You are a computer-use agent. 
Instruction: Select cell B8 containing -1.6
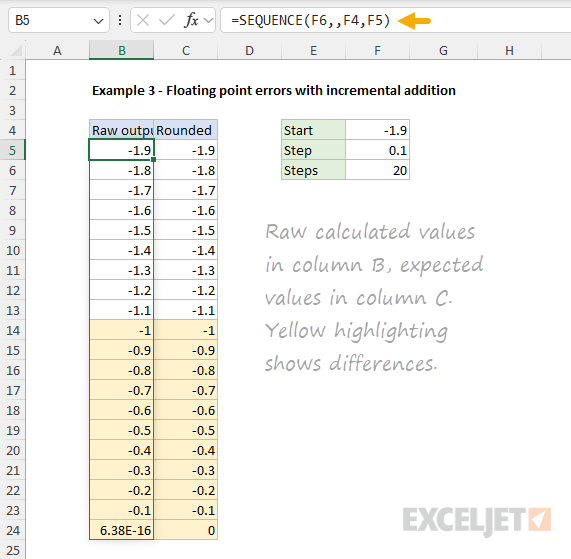(x=122, y=210)
